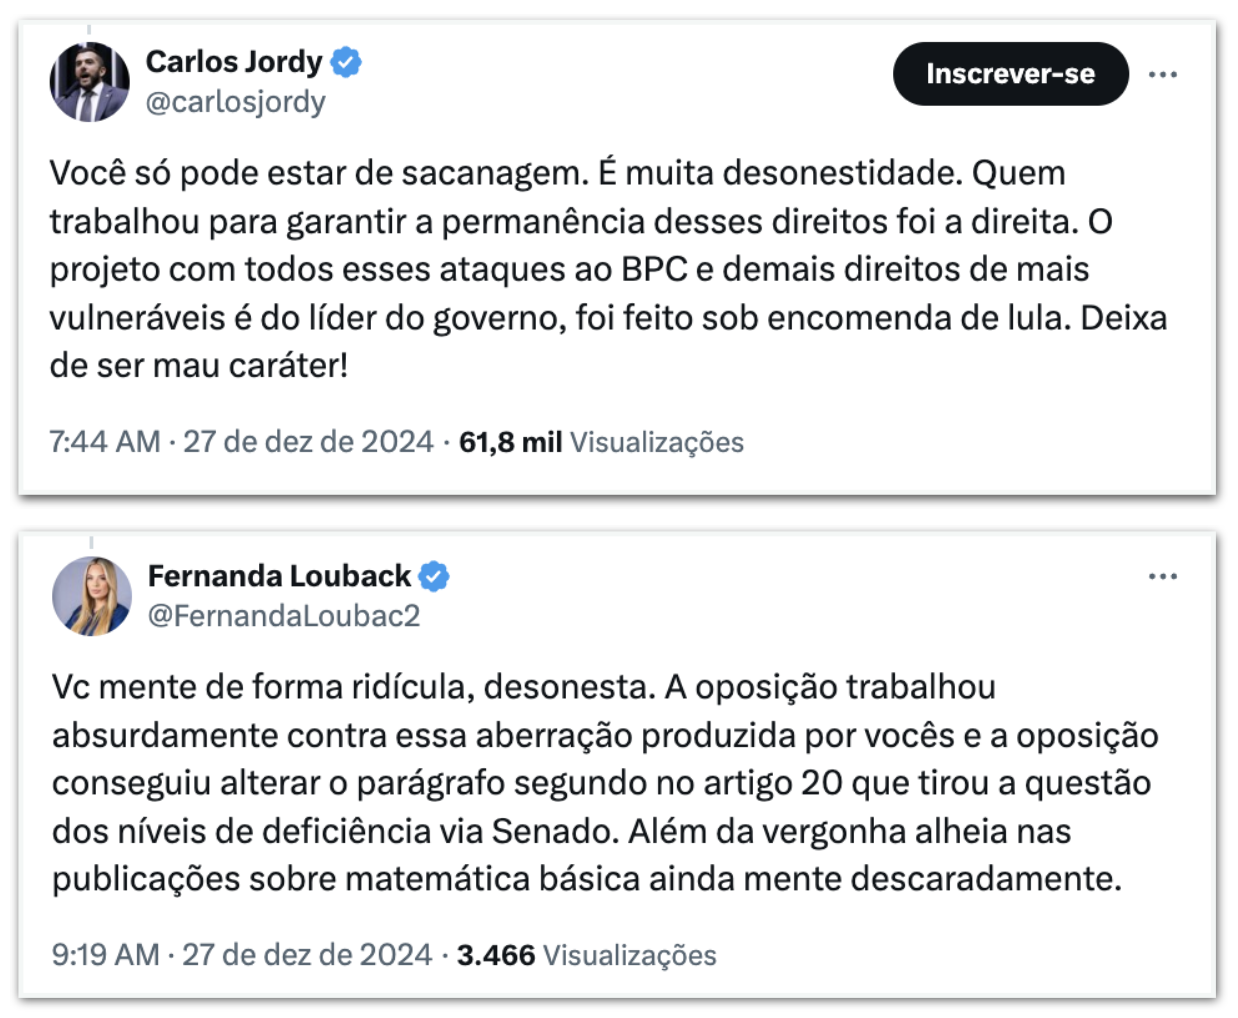Viewport: 1238px width, 1018px height.
Task: Open the Fernanda Louback display name link
Action: (x=279, y=576)
